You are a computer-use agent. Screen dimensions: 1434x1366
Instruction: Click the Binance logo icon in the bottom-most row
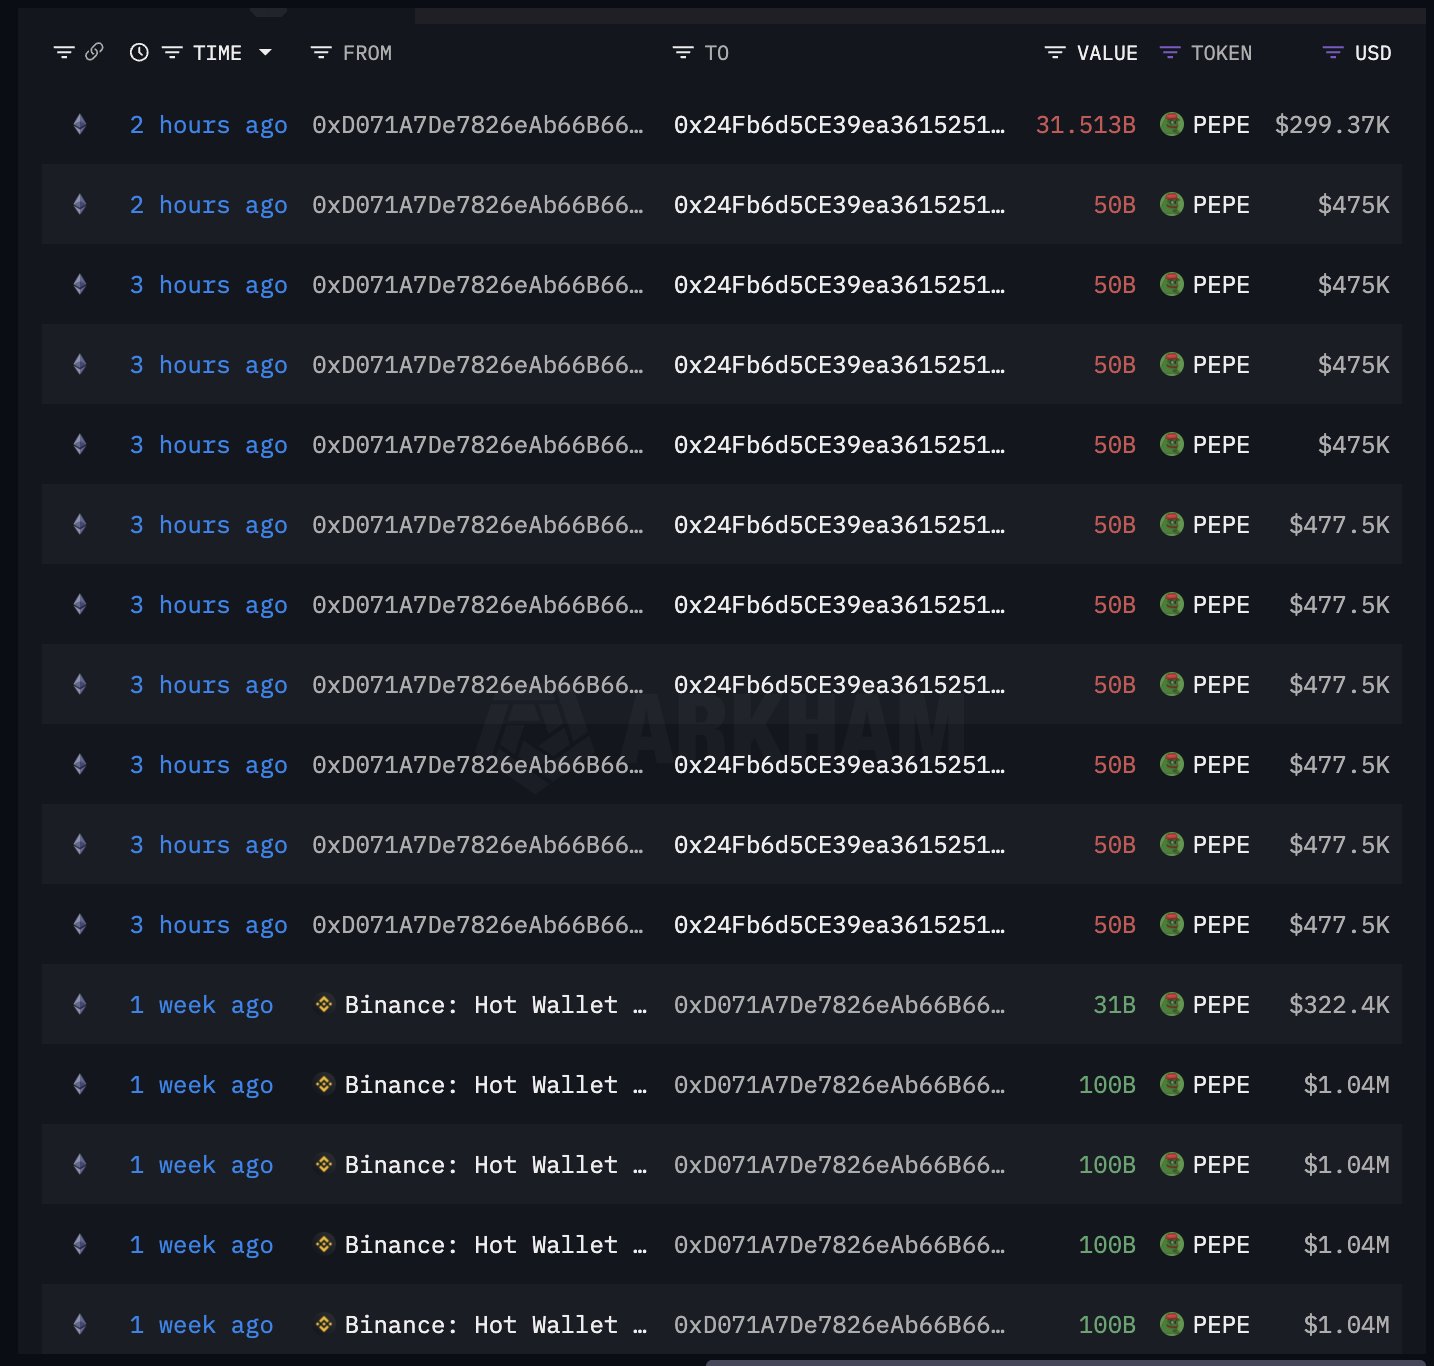[x=324, y=1323]
